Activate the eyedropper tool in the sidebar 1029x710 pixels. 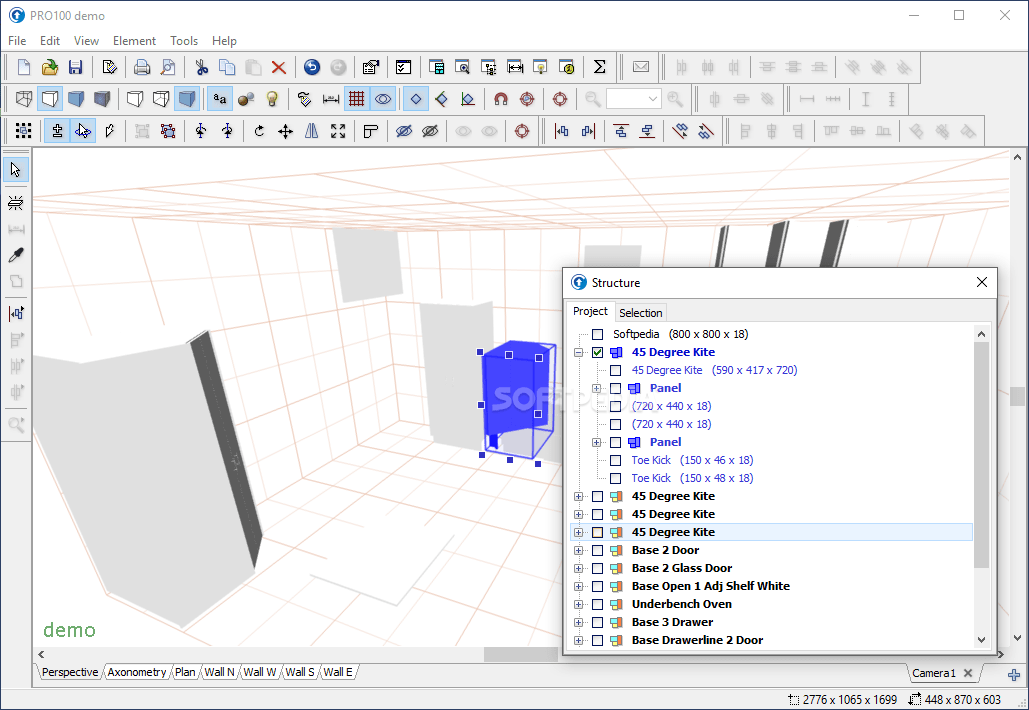point(14,255)
